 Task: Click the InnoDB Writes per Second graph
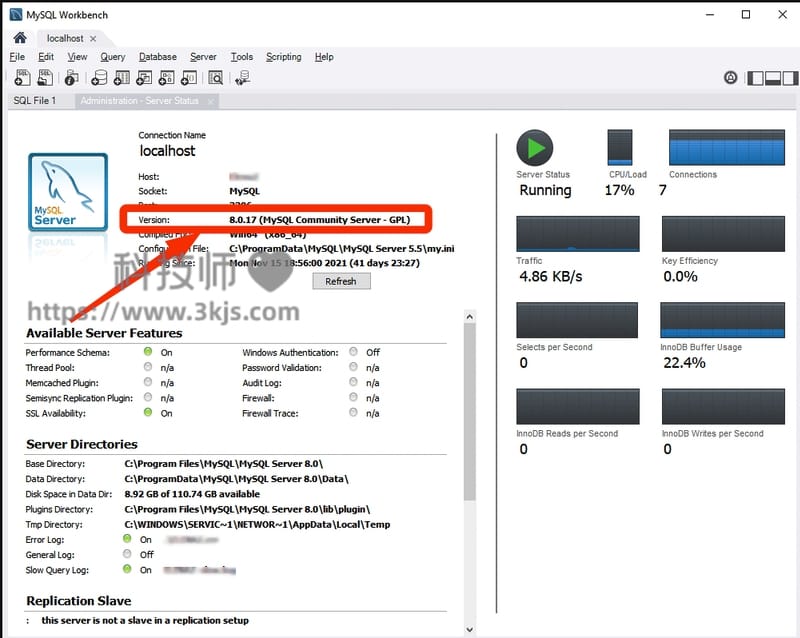(x=723, y=406)
